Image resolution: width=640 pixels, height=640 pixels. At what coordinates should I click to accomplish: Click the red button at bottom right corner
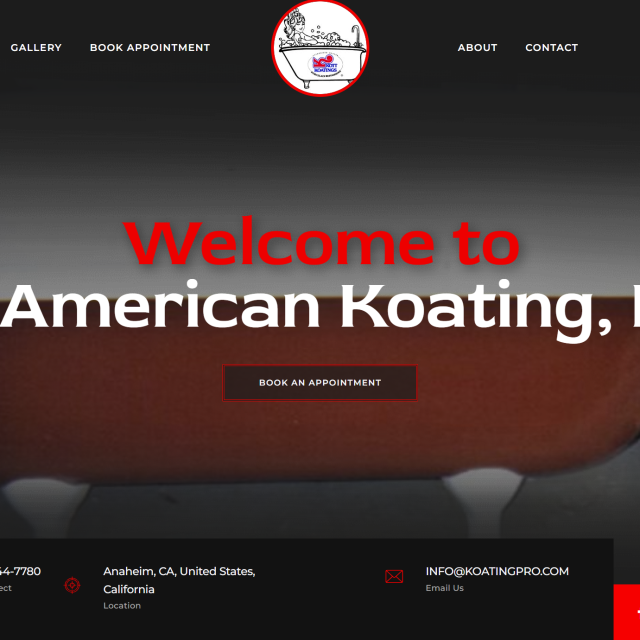click(x=627, y=612)
